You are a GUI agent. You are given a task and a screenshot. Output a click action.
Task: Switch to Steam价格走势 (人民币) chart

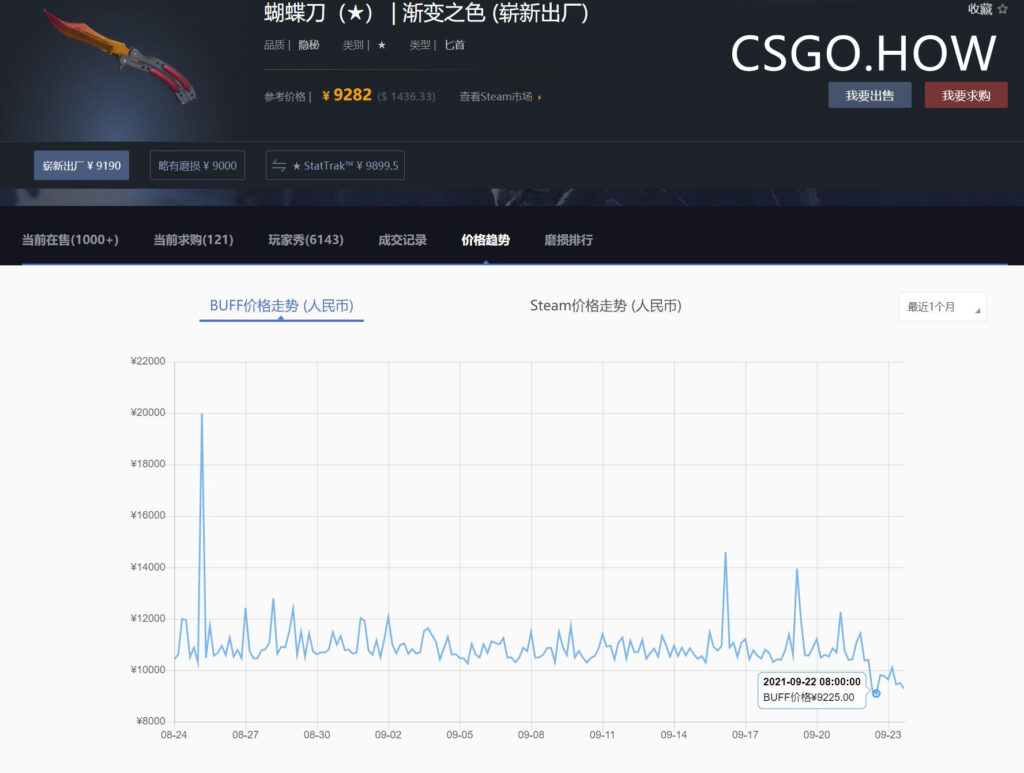pos(605,306)
